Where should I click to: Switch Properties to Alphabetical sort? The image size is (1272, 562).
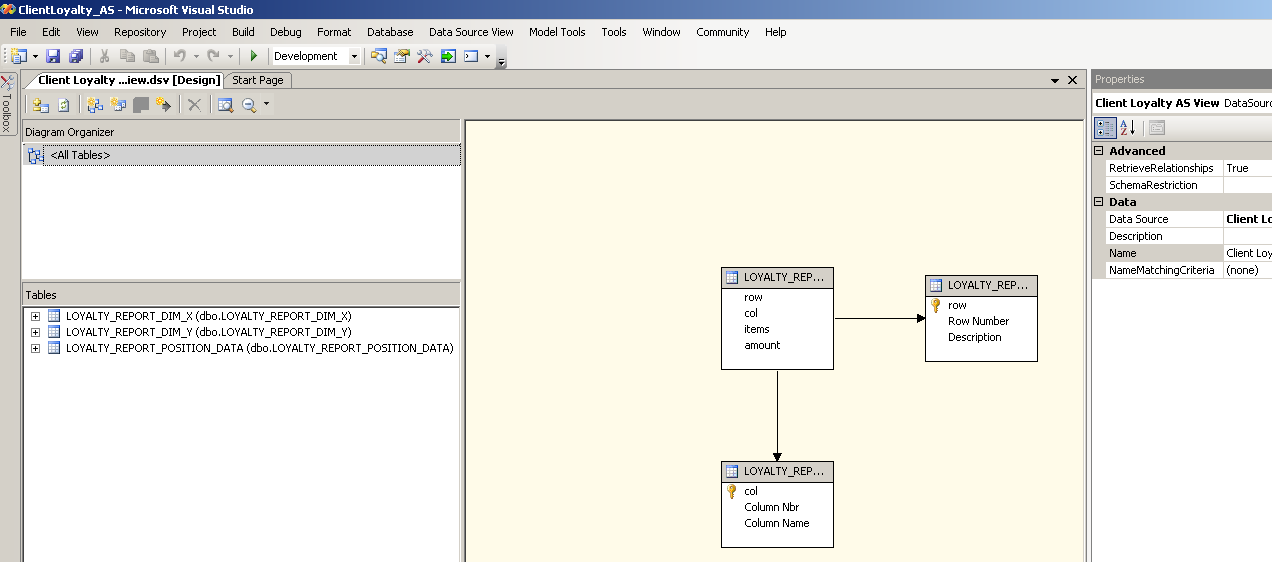point(1128,128)
